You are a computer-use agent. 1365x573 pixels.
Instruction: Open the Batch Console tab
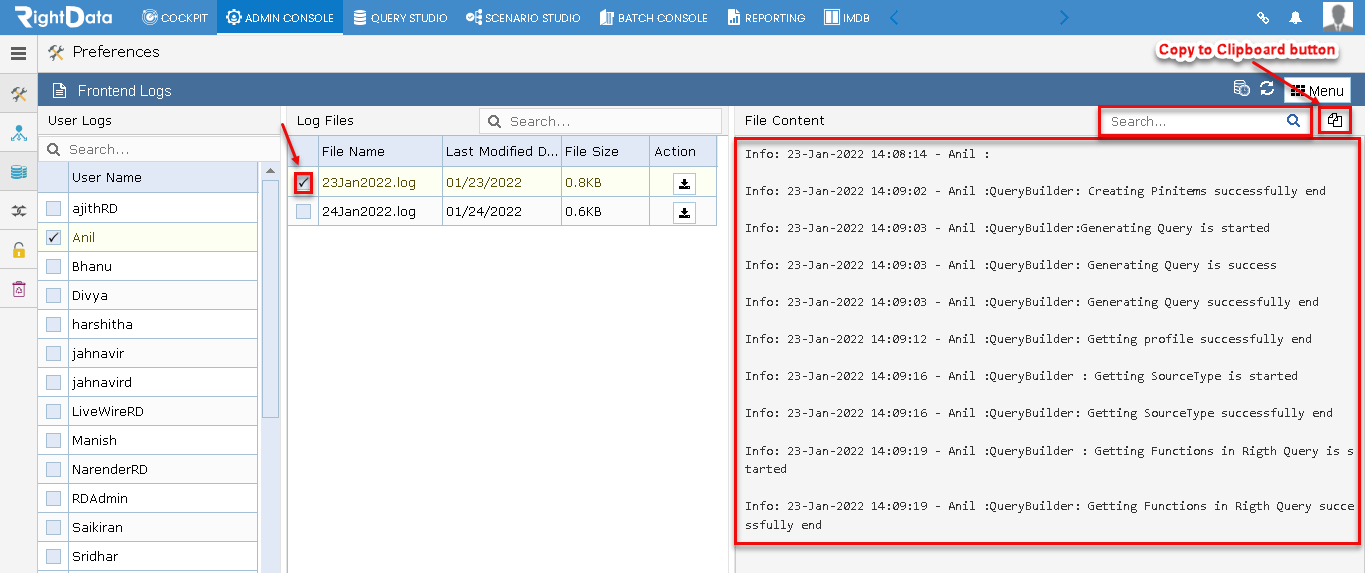[654, 18]
